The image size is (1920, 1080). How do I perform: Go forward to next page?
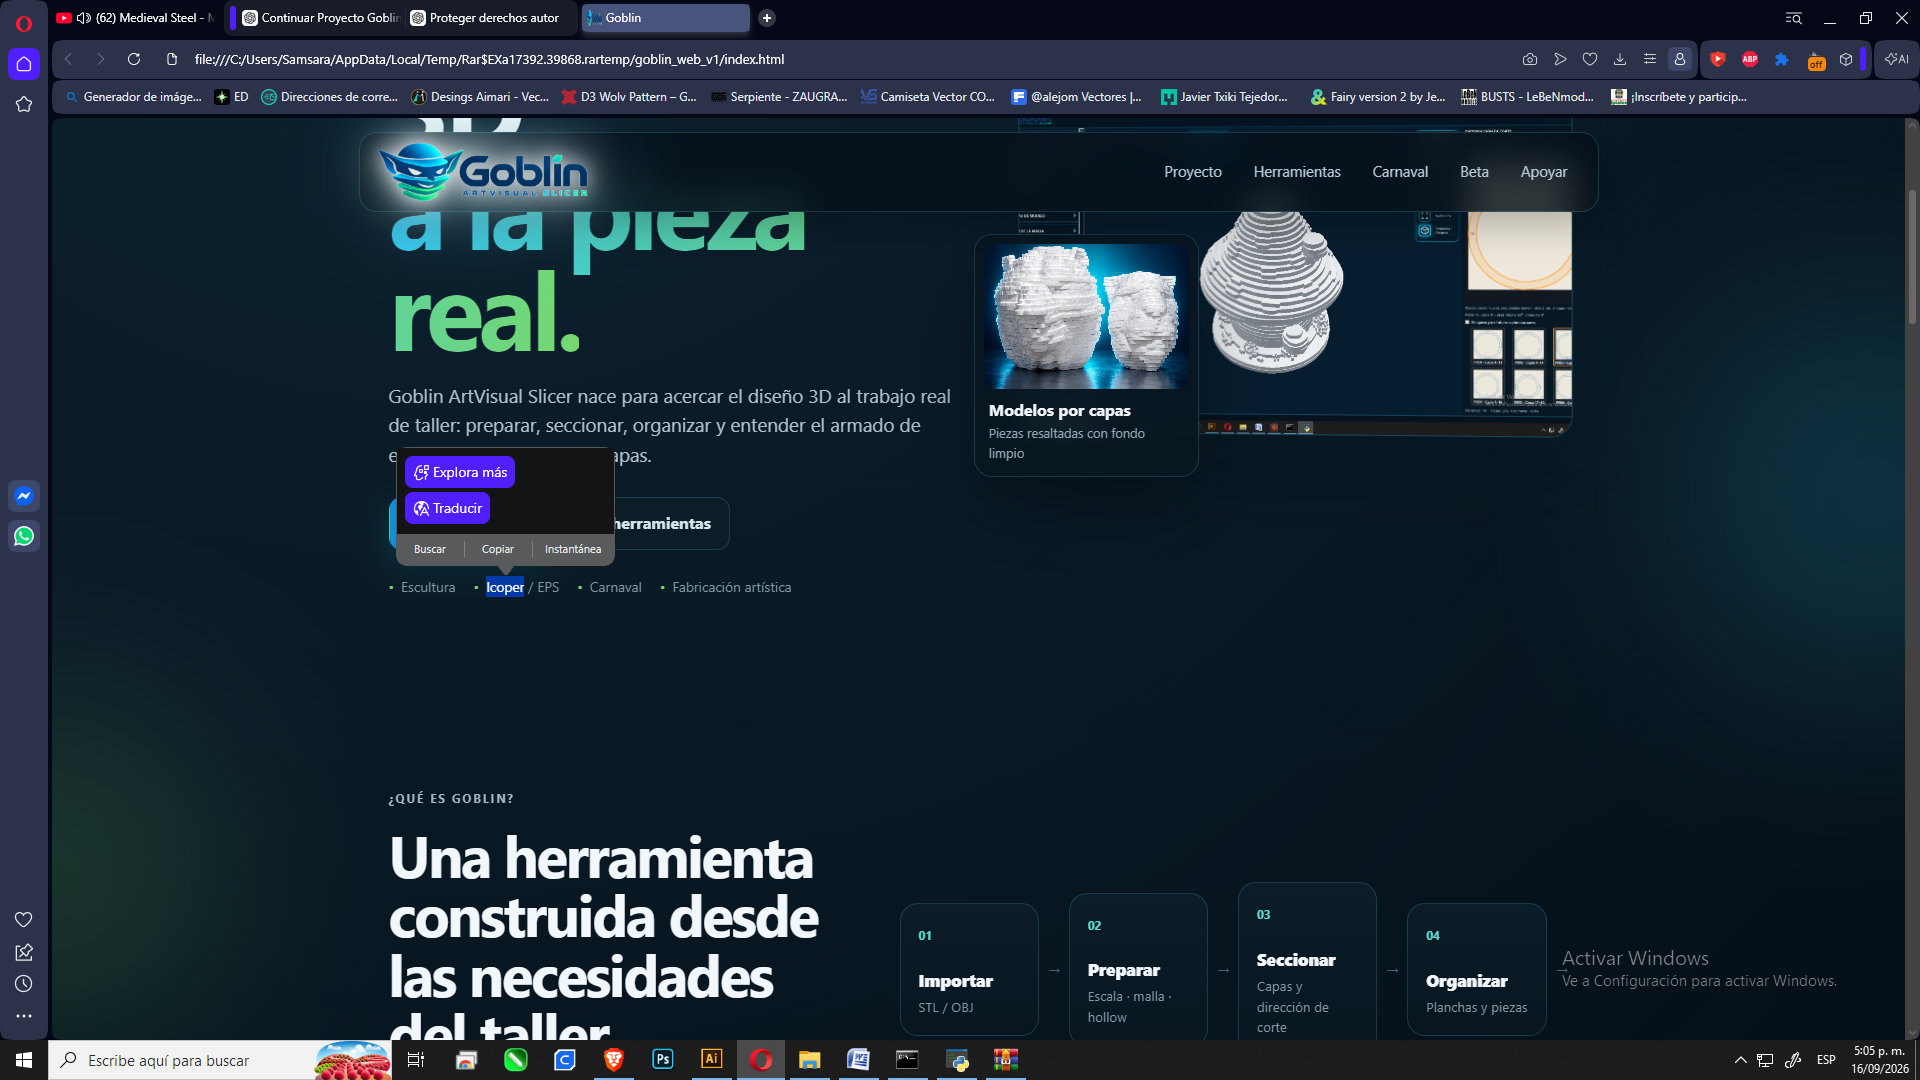click(x=100, y=59)
